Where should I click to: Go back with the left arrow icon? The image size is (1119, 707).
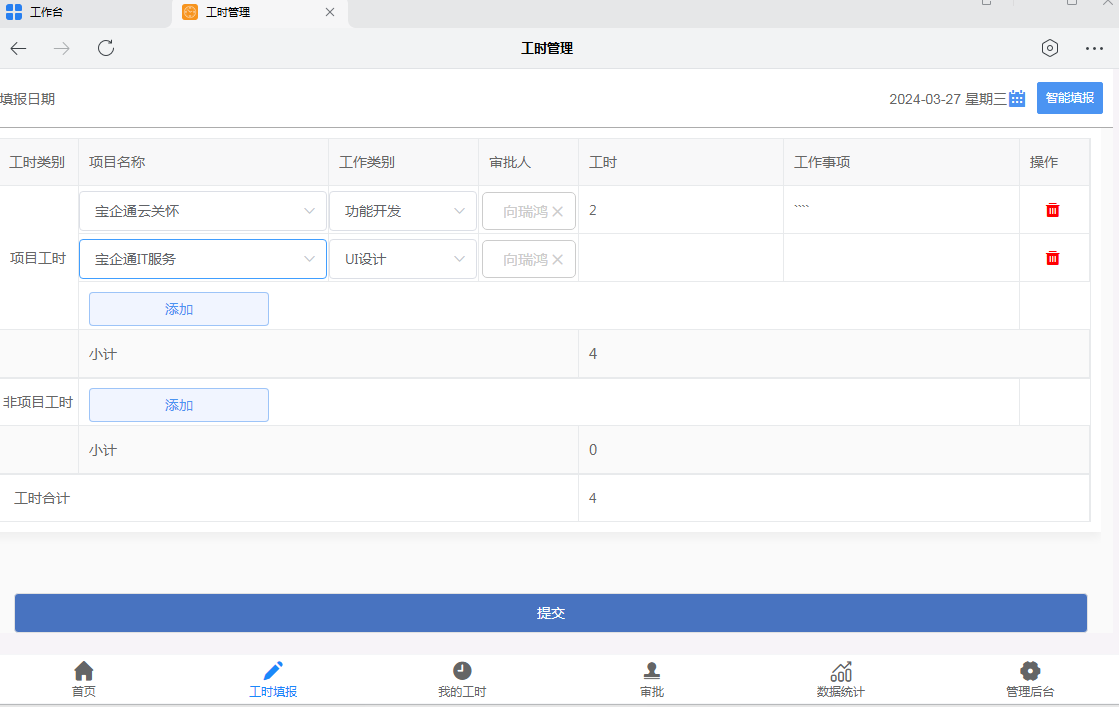click(19, 49)
